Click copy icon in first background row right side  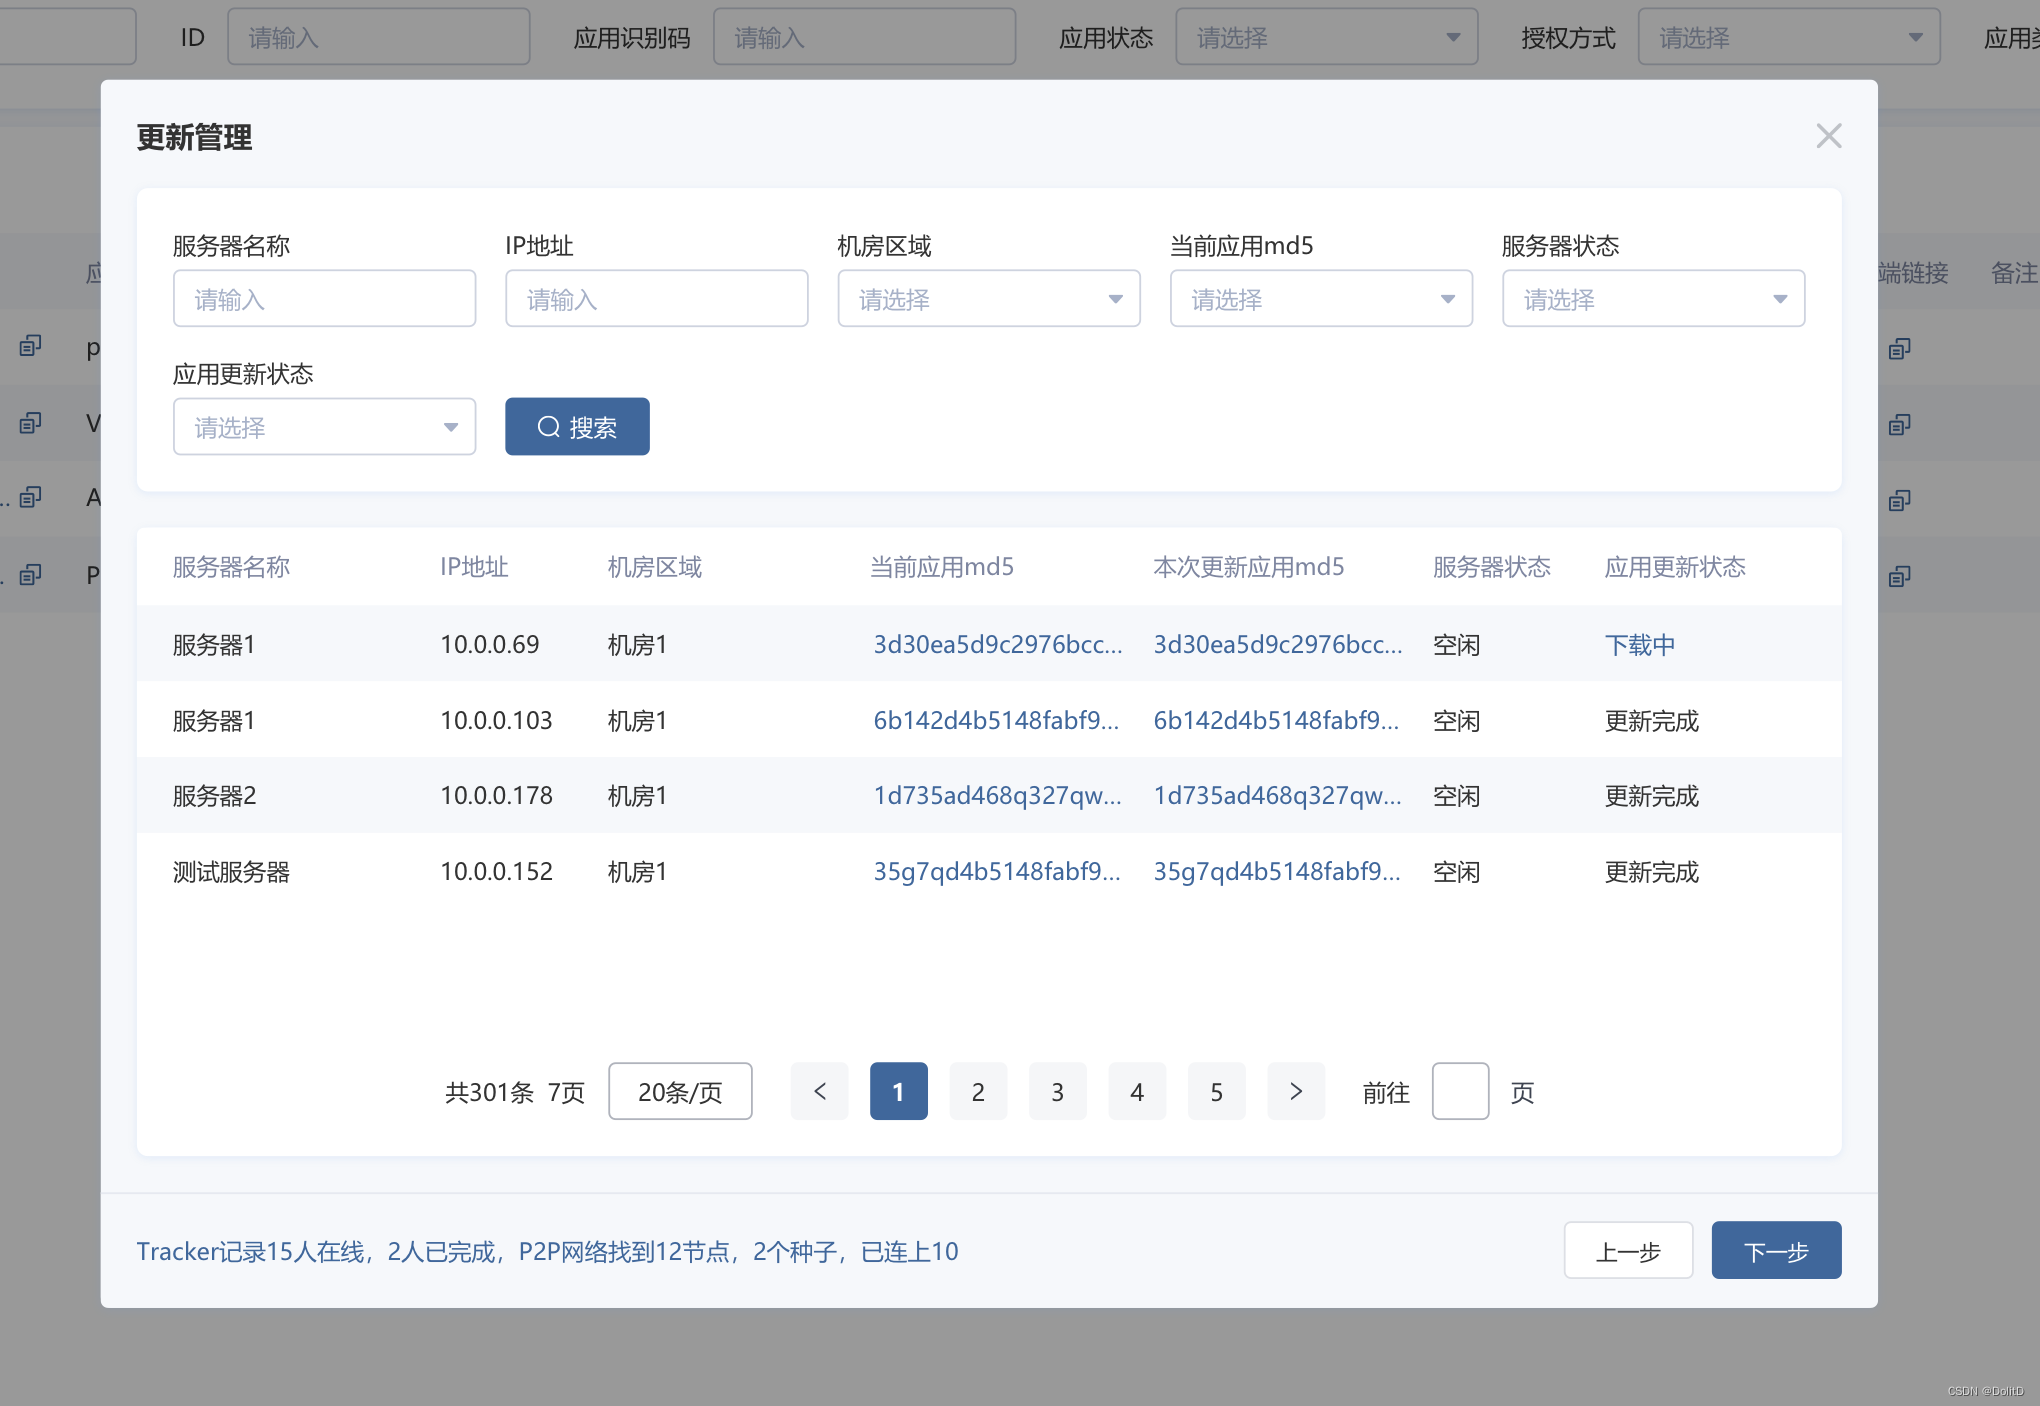1899,349
